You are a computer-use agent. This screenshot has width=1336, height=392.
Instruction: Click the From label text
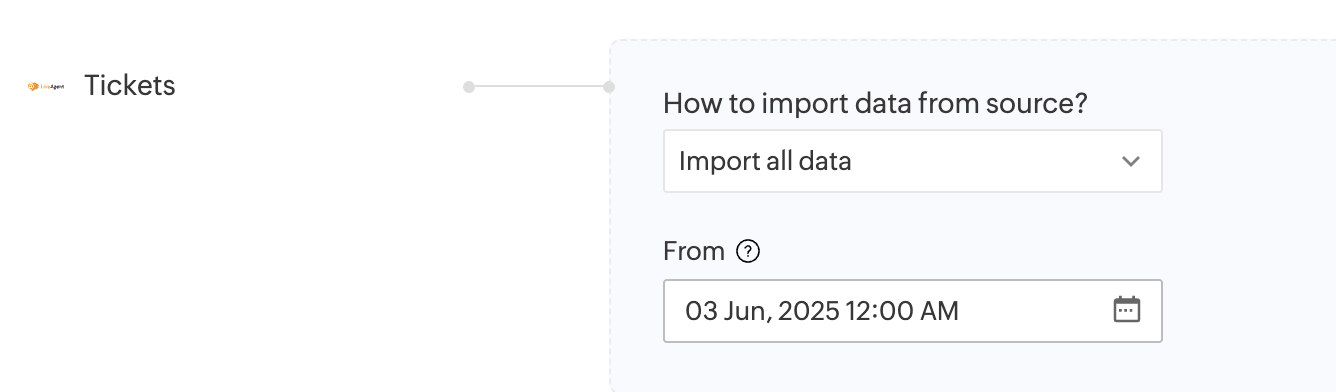(694, 252)
